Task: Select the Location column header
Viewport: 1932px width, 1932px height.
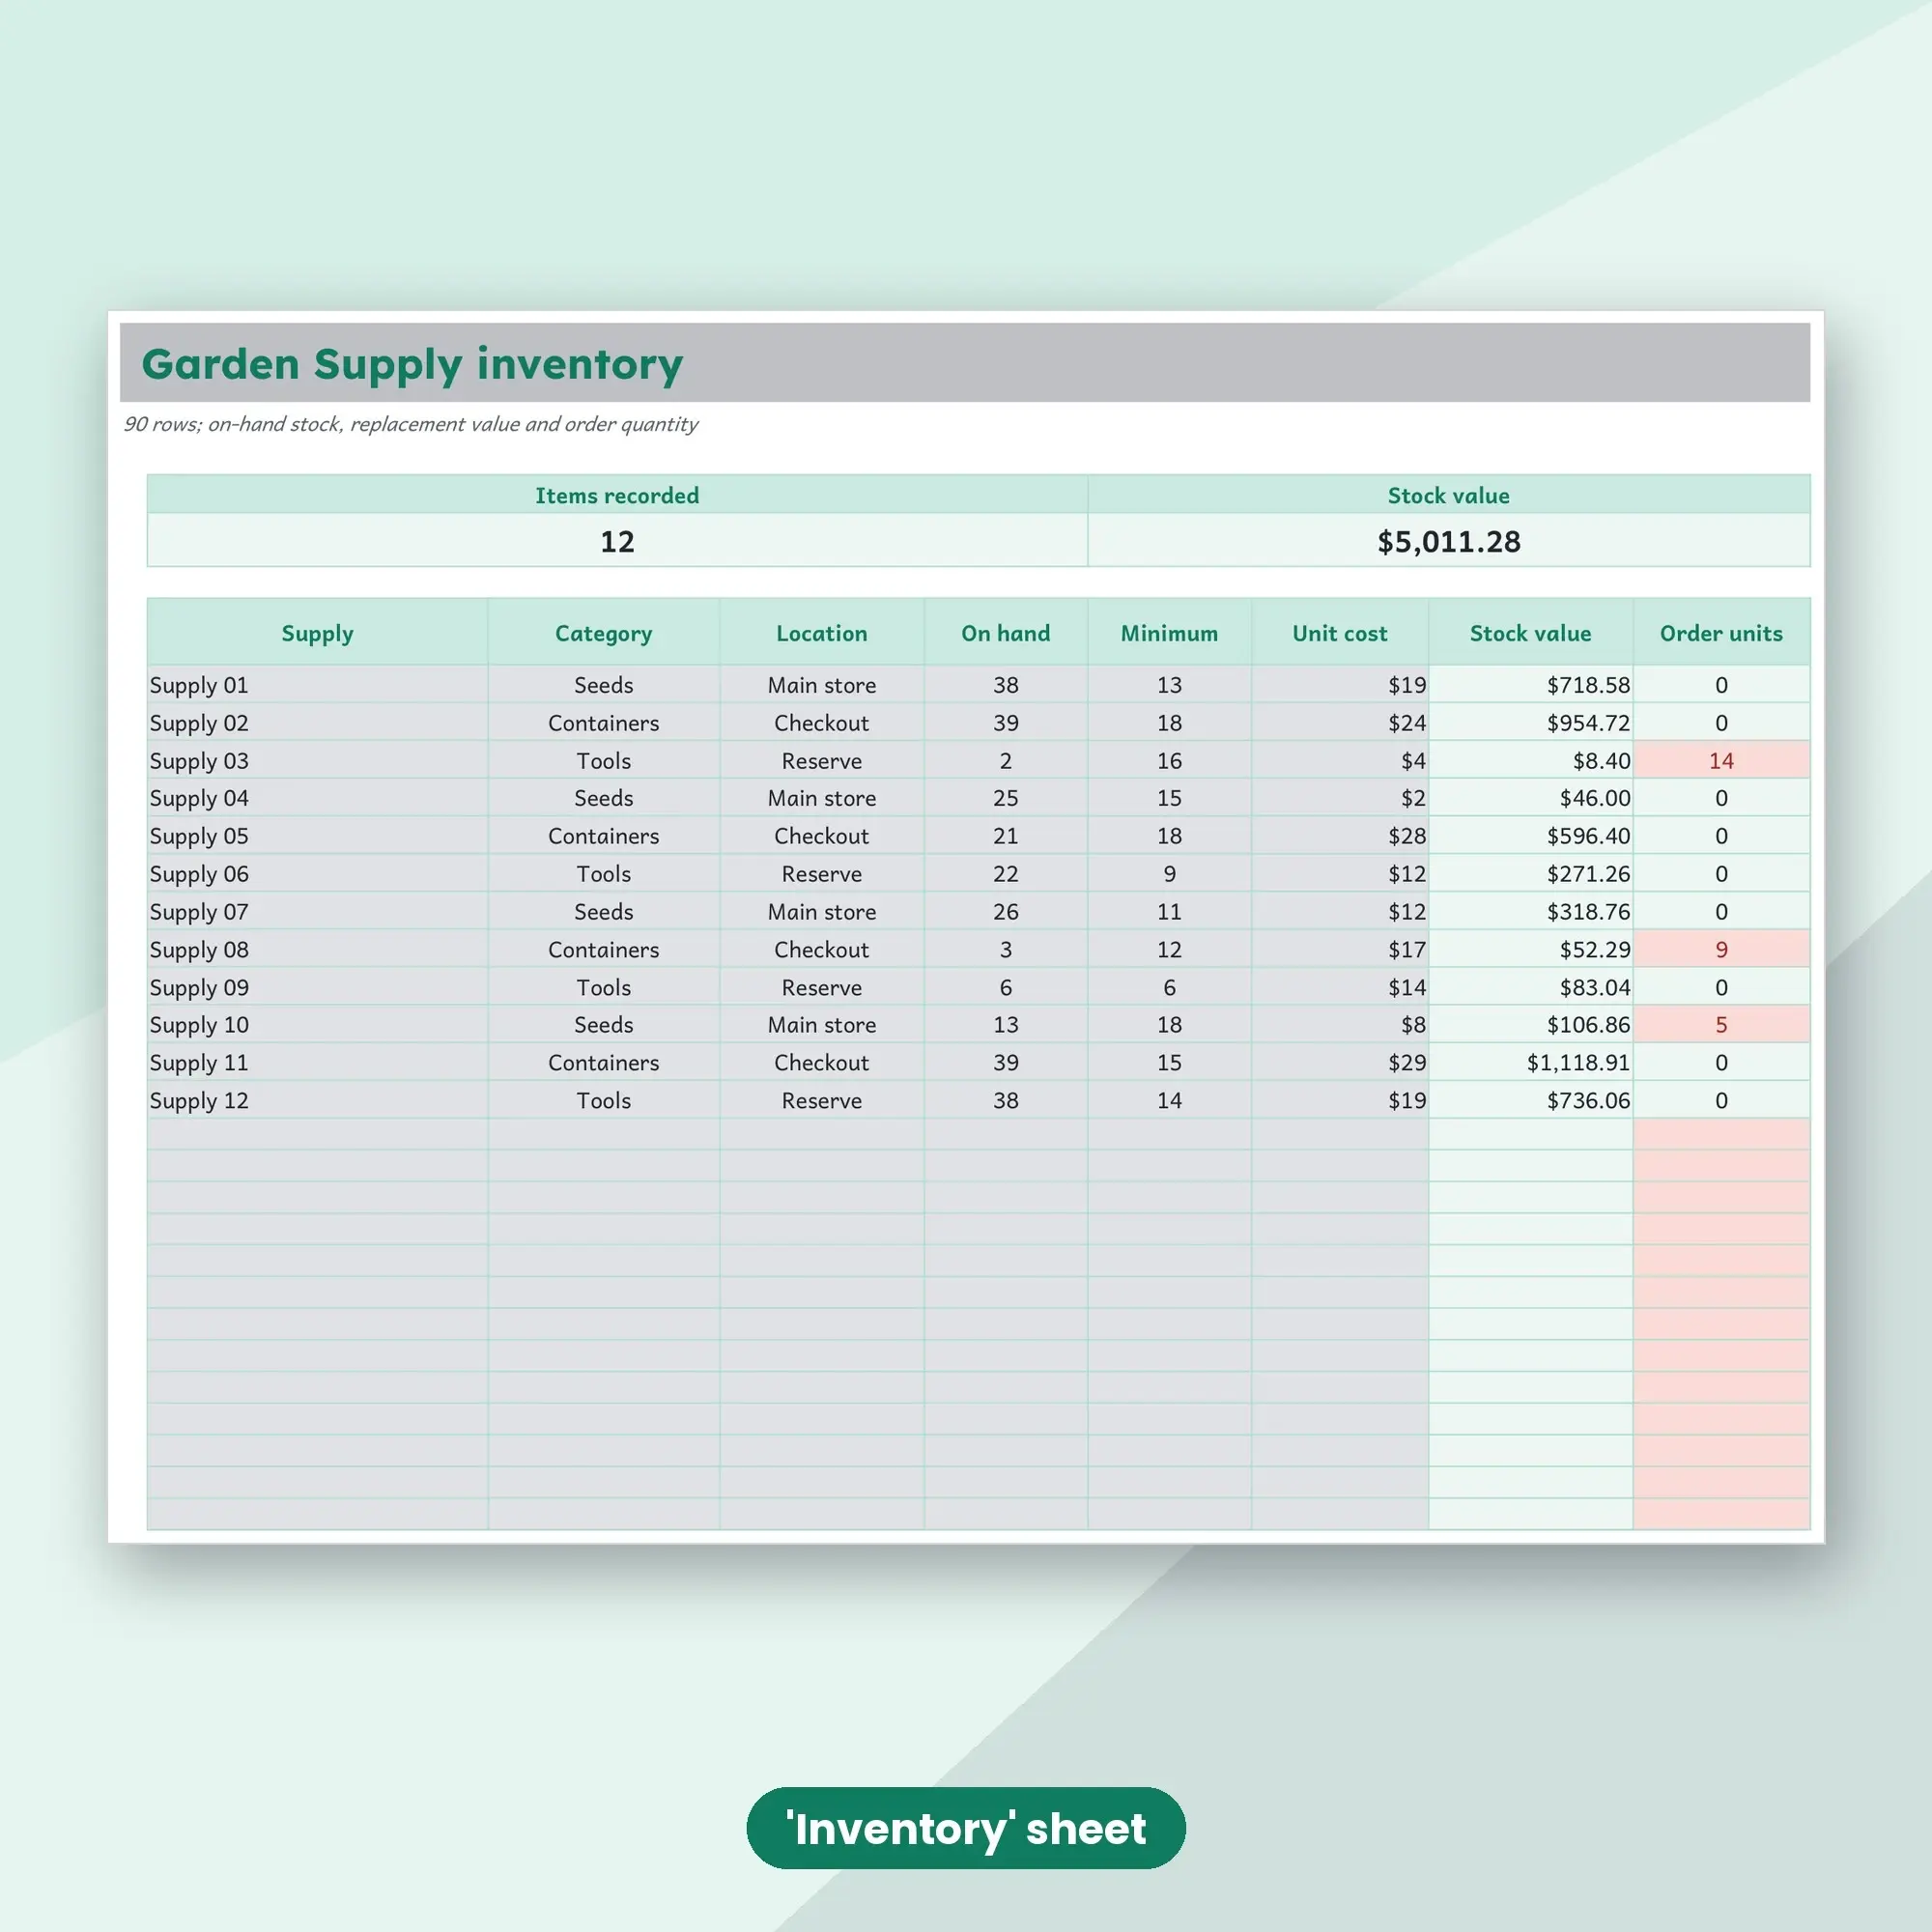Action: [821, 633]
